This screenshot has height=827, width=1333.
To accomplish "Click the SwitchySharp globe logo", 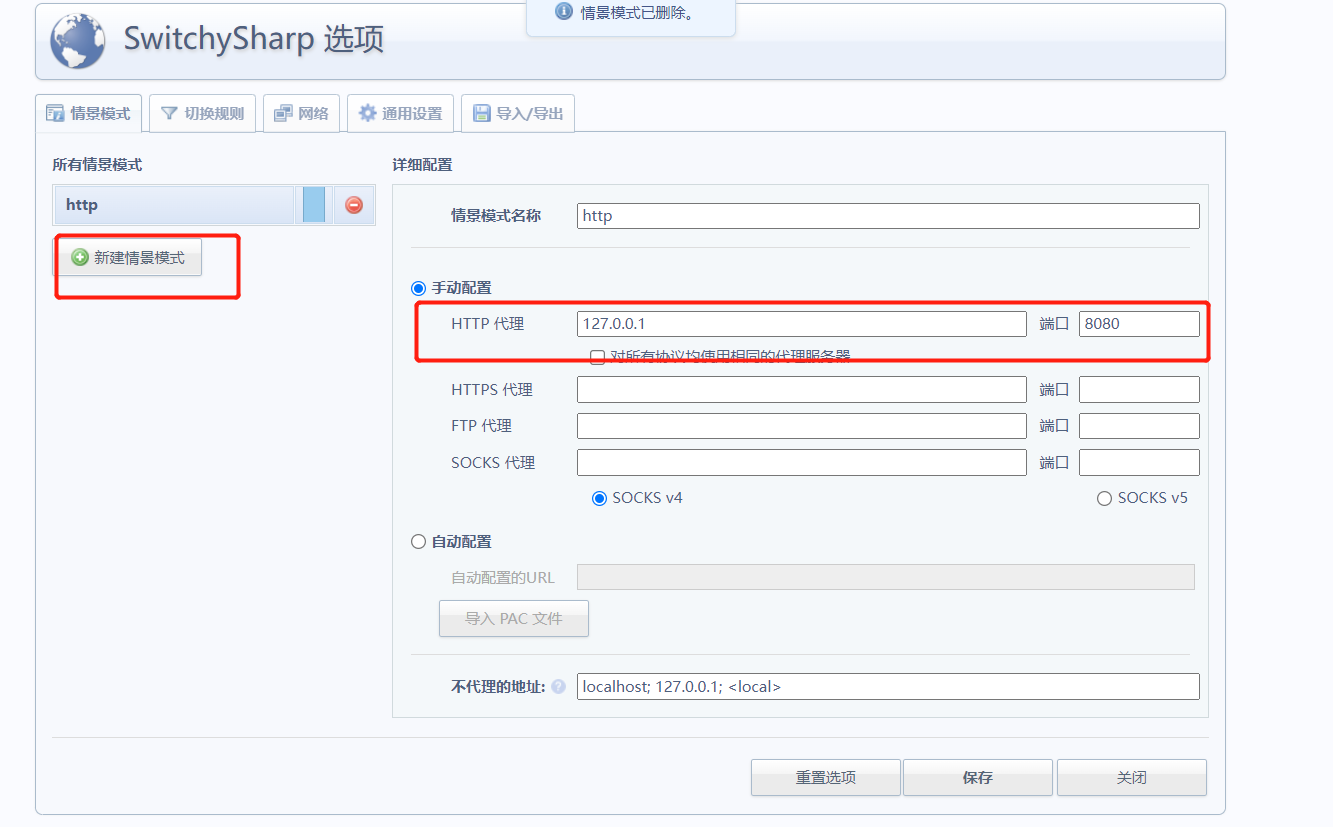I will coord(76,42).
